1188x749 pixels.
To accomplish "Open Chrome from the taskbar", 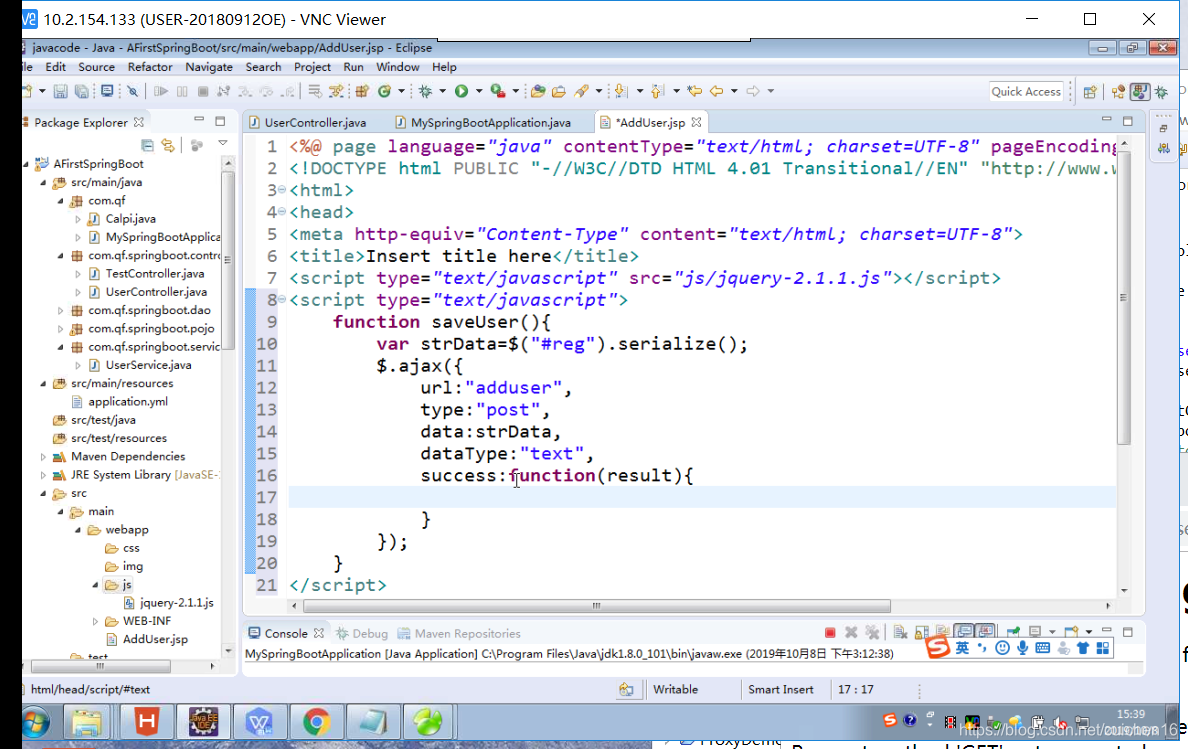I will click(x=317, y=722).
